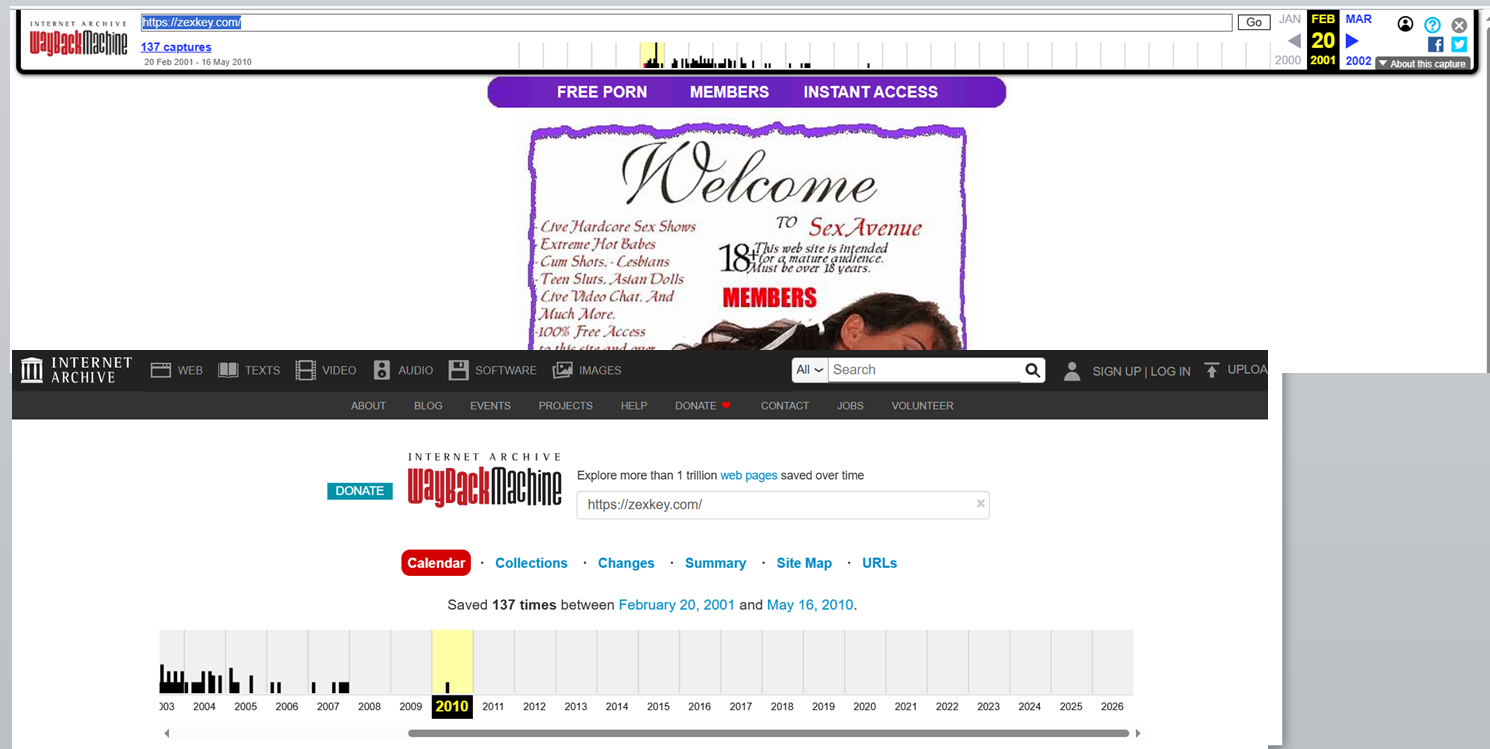Open the SOFTWARE media section icon

pyautogui.click(x=458, y=370)
